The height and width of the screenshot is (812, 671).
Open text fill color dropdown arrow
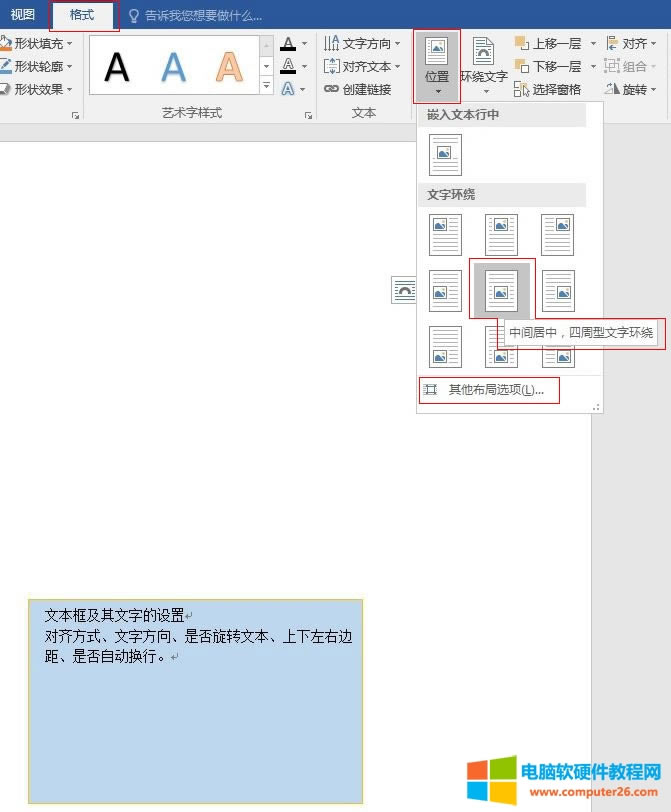[x=304, y=44]
